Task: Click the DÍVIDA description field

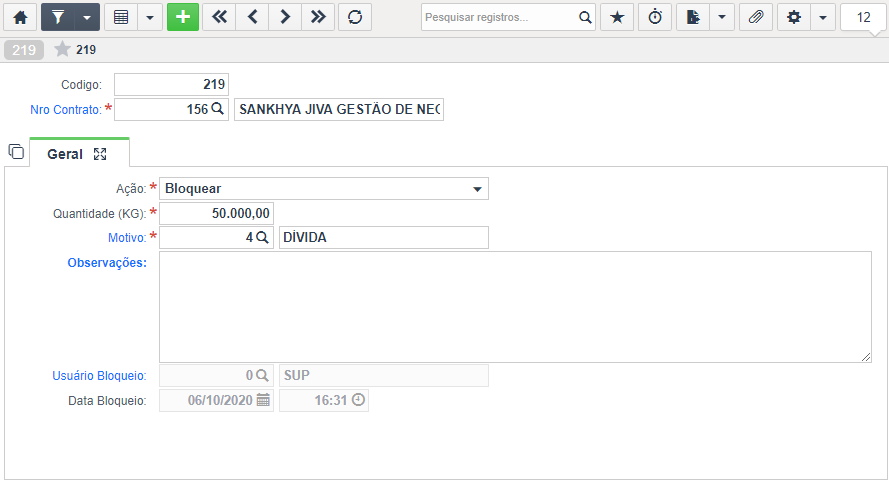Action: (384, 238)
